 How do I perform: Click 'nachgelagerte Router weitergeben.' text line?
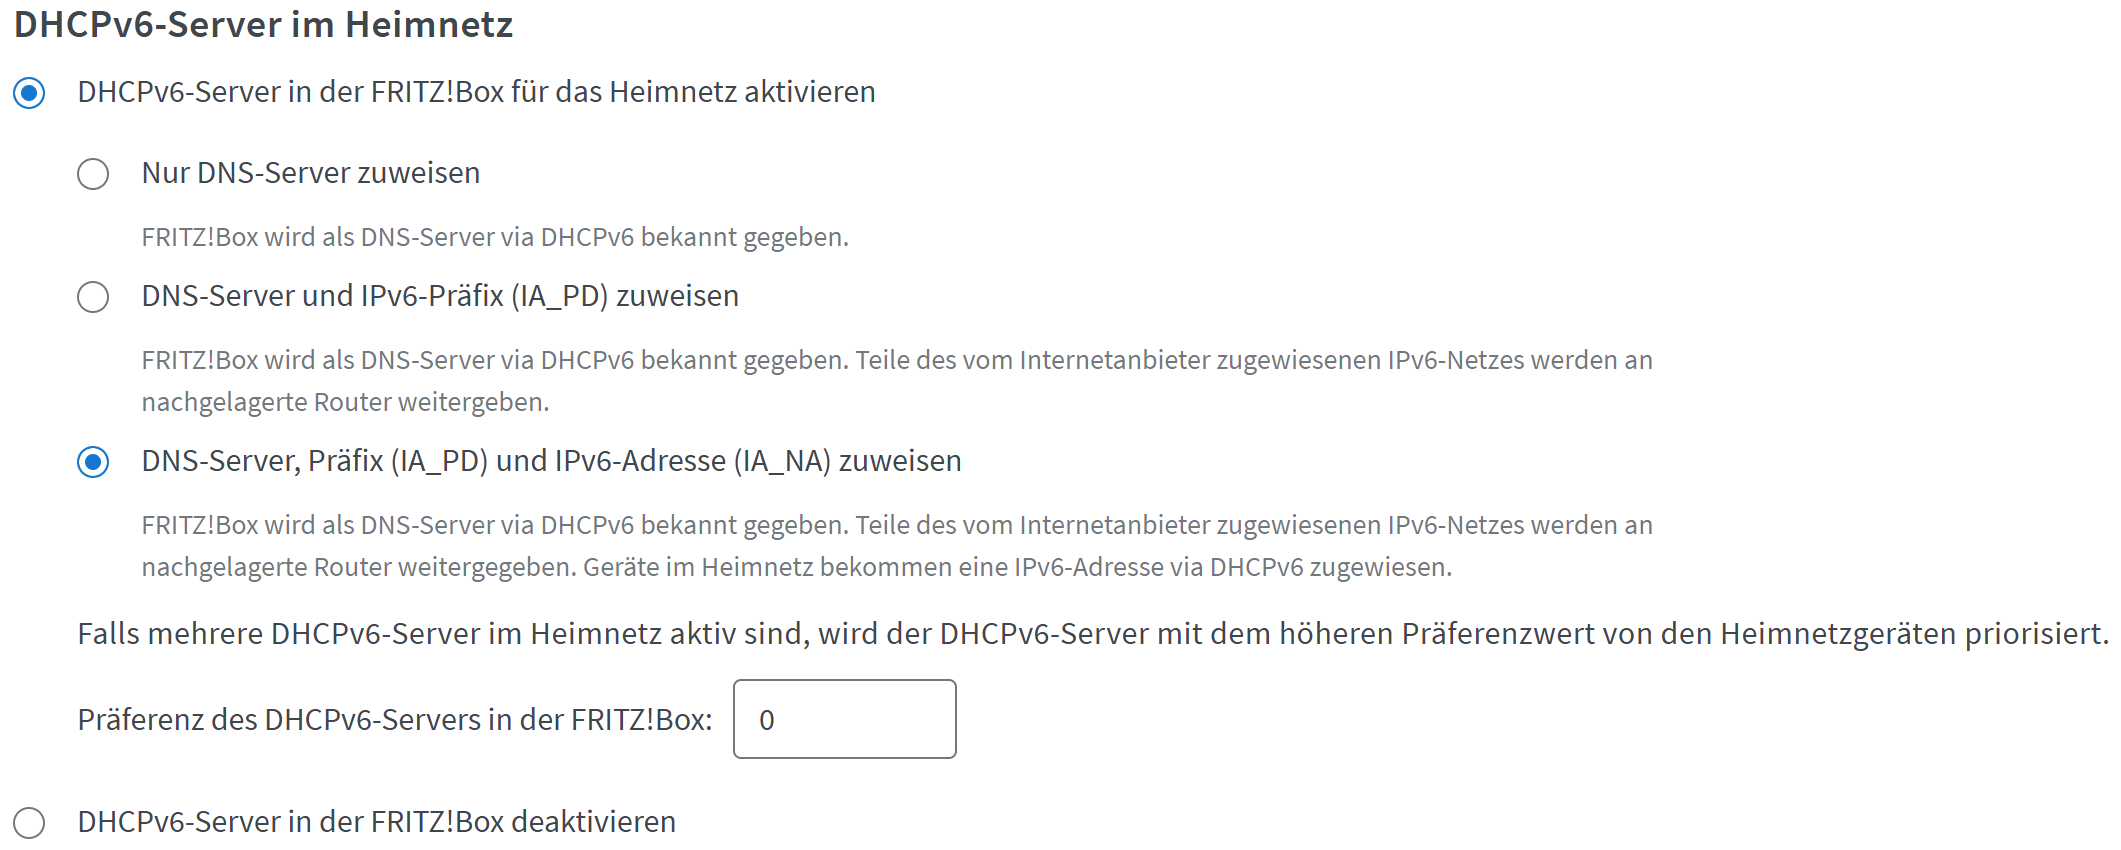coord(345,402)
